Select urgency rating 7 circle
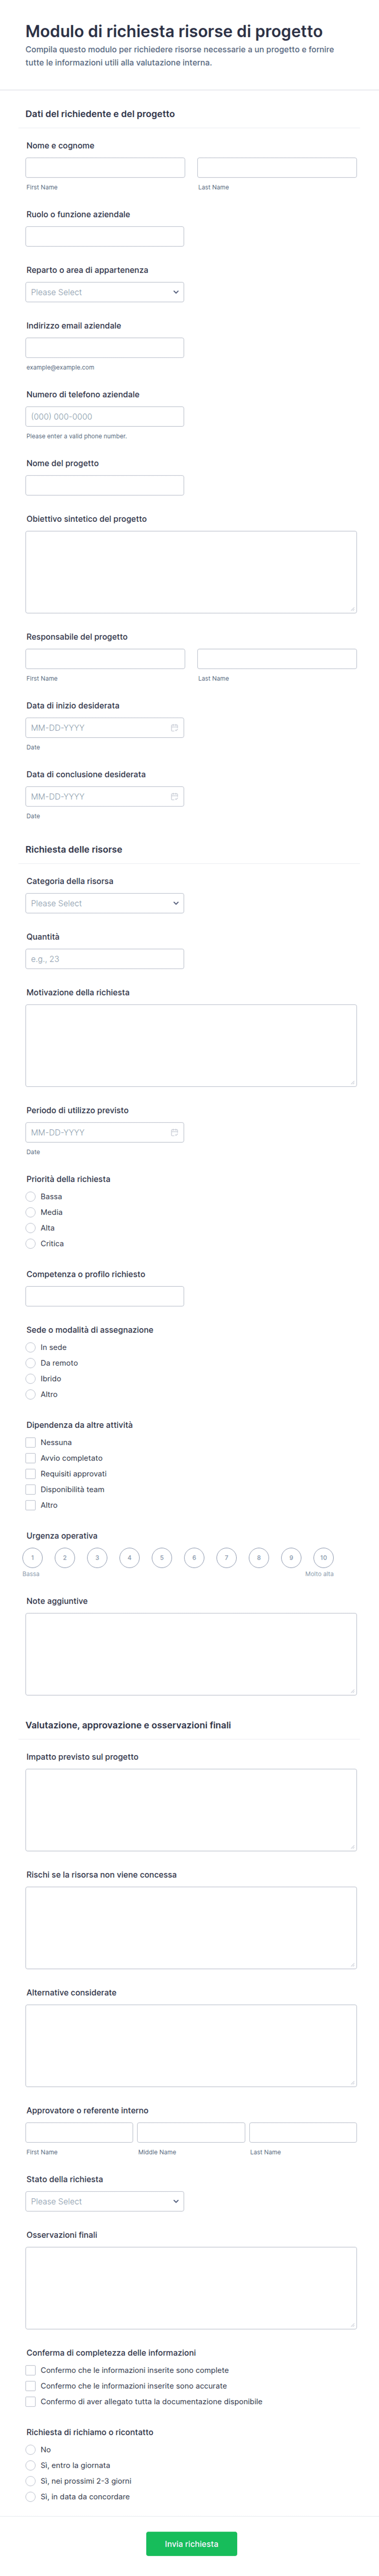Image resolution: width=379 pixels, height=2576 pixels. tap(226, 1558)
